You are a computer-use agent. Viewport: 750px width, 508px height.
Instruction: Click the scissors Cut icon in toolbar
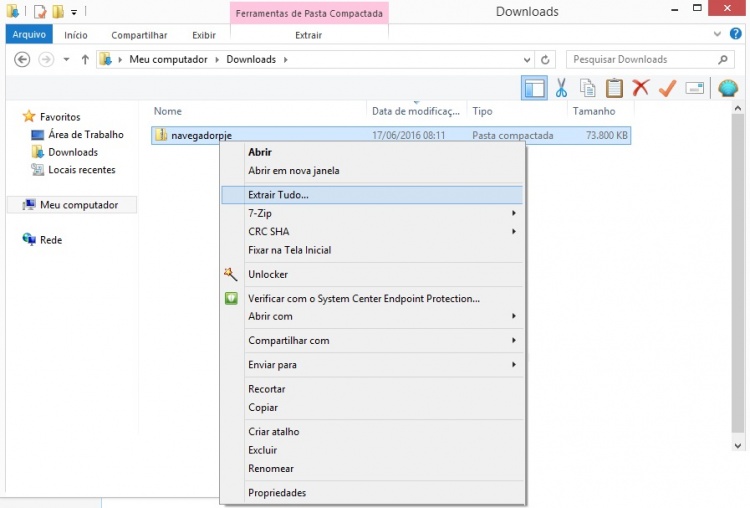tap(561, 88)
